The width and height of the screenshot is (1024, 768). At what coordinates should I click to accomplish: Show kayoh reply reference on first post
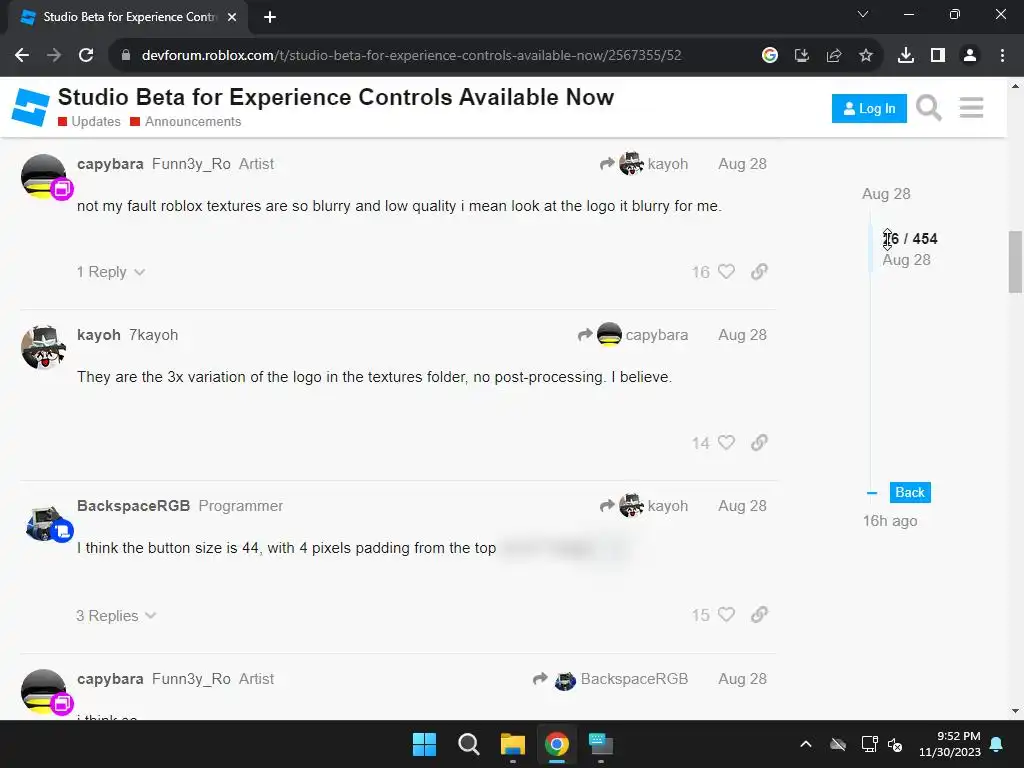644,164
